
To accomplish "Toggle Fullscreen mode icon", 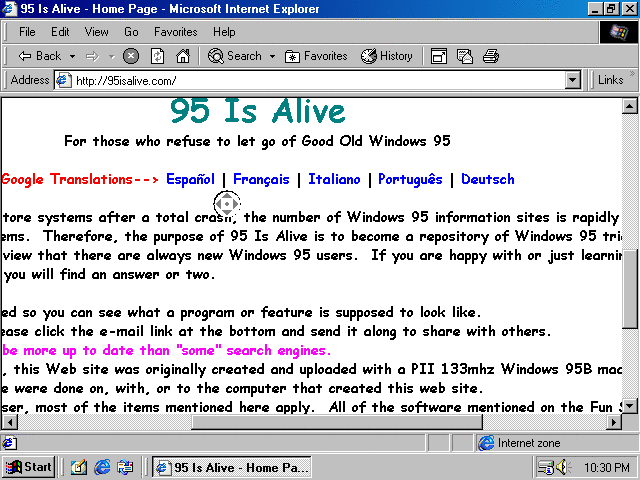I will point(439,56).
